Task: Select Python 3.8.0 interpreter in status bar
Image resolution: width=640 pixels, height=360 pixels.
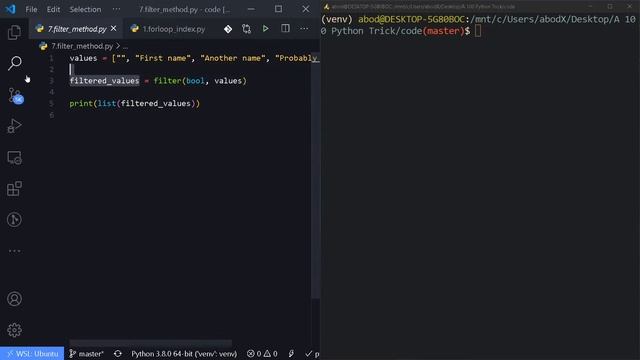Action: pos(184,353)
